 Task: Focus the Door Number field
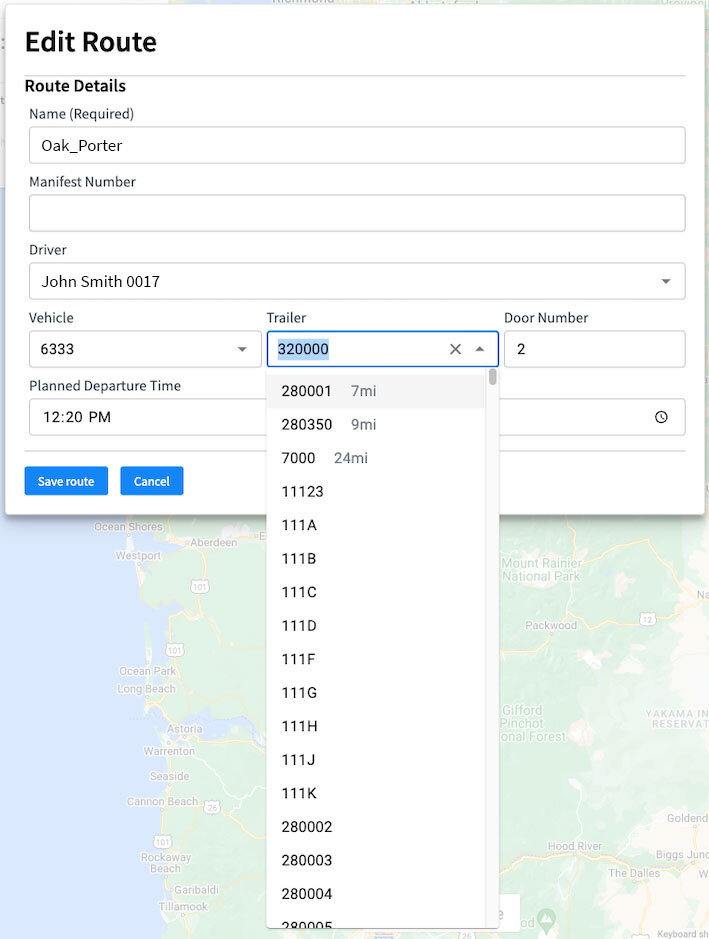click(595, 349)
